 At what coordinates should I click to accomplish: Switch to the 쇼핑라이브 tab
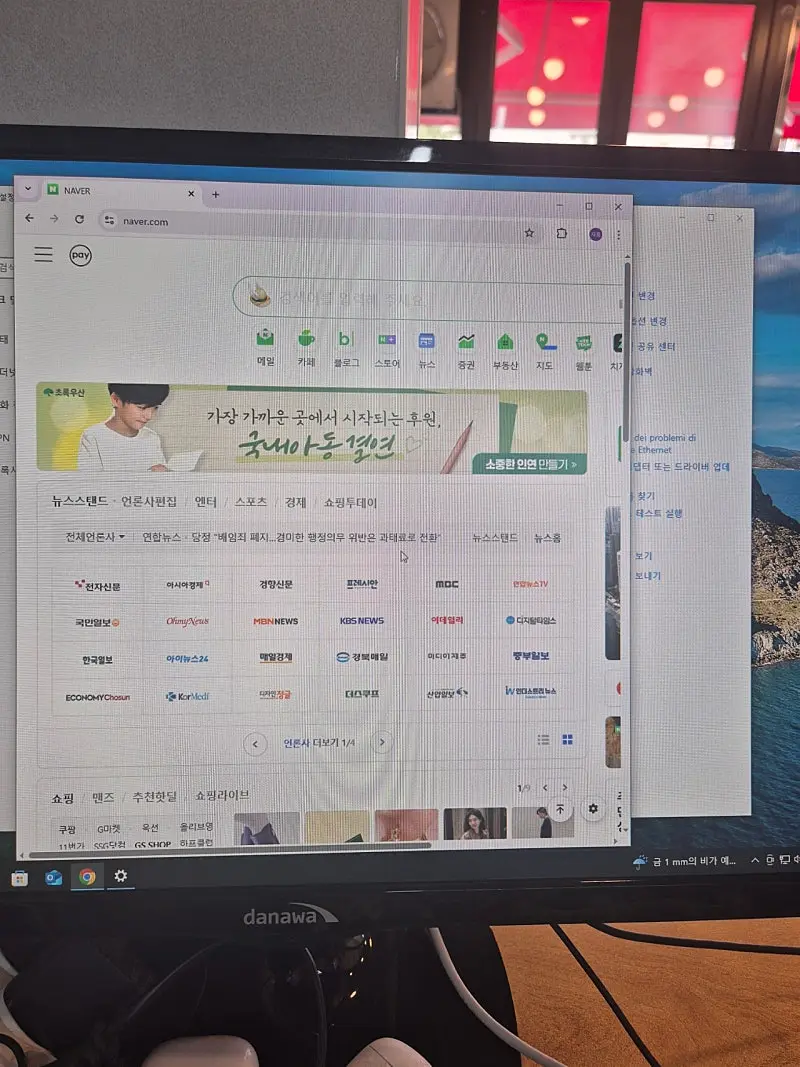pos(223,795)
